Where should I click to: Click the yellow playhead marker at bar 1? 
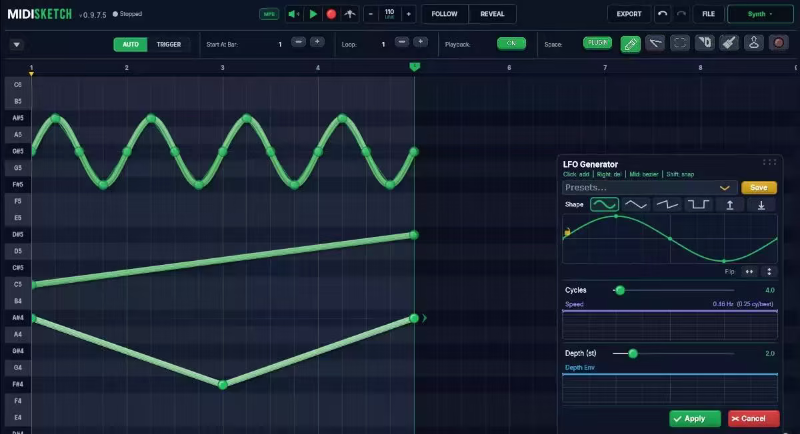(32, 74)
